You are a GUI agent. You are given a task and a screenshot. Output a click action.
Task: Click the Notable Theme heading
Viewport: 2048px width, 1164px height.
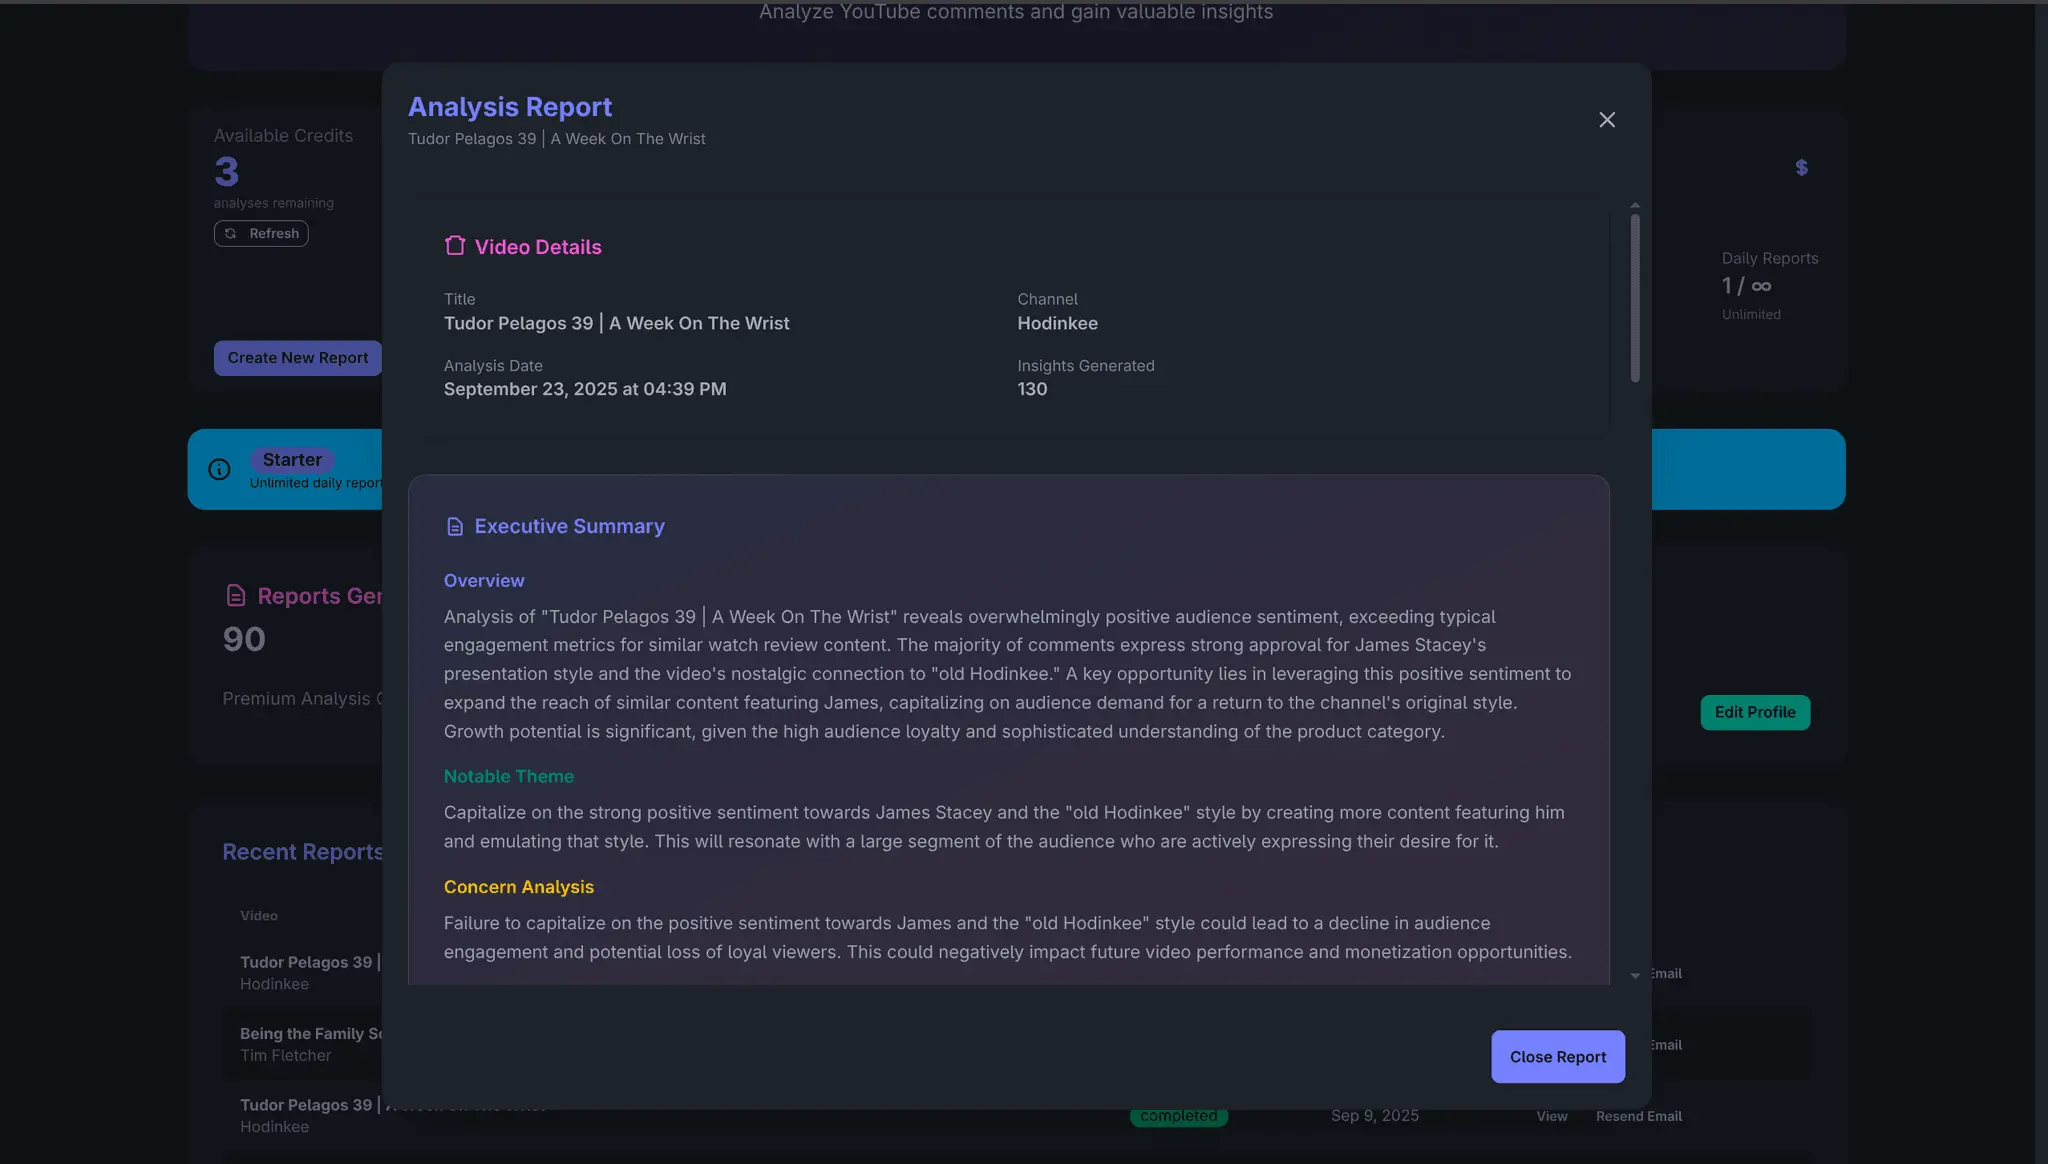[x=509, y=777]
